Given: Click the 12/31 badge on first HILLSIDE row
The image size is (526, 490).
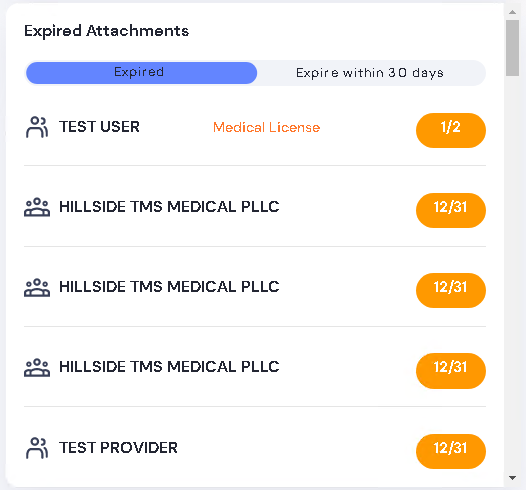Looking at the screenshot, I should click(451, 210).
